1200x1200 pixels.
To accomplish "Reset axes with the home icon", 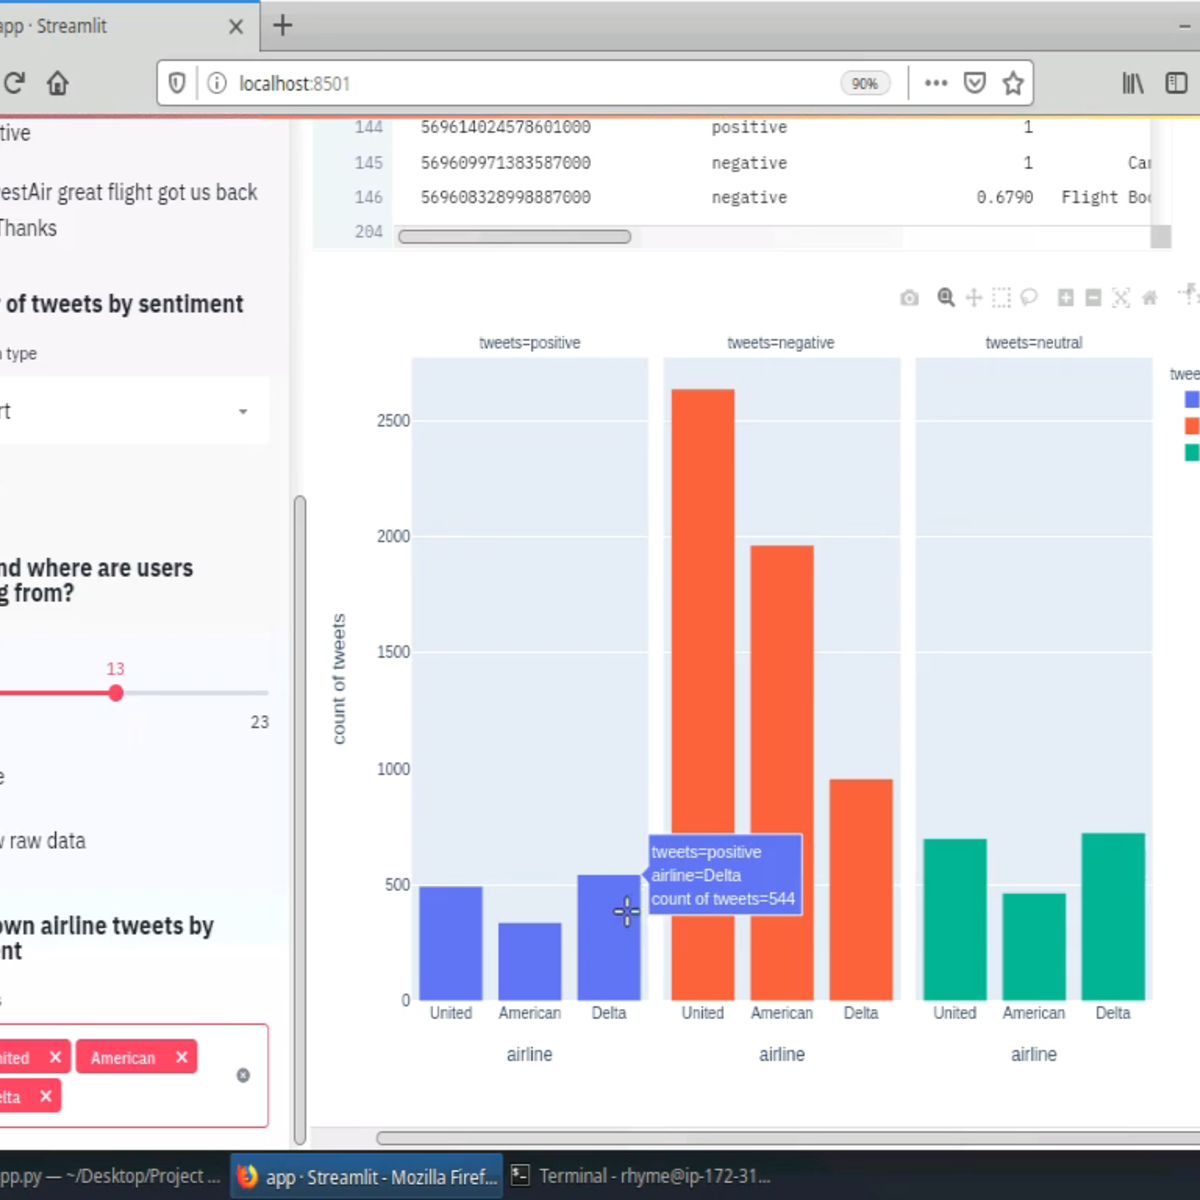I will (1149, 297).
